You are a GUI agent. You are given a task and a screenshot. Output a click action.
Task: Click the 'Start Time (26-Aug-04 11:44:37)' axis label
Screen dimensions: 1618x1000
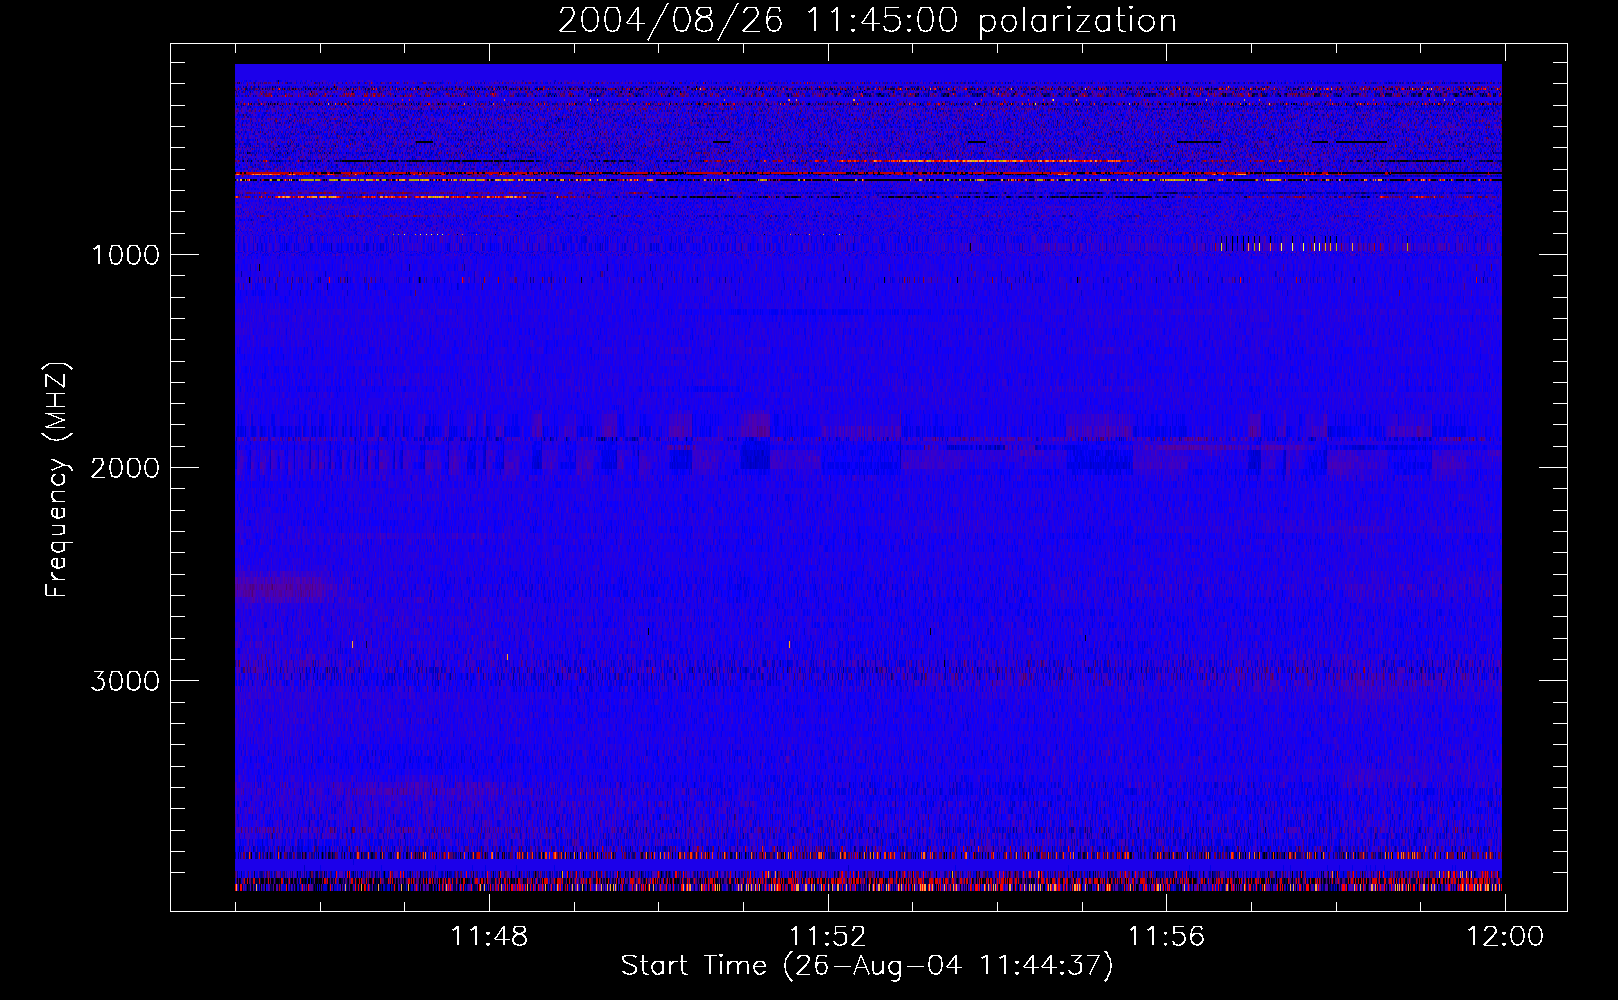(x=867, y=966)
